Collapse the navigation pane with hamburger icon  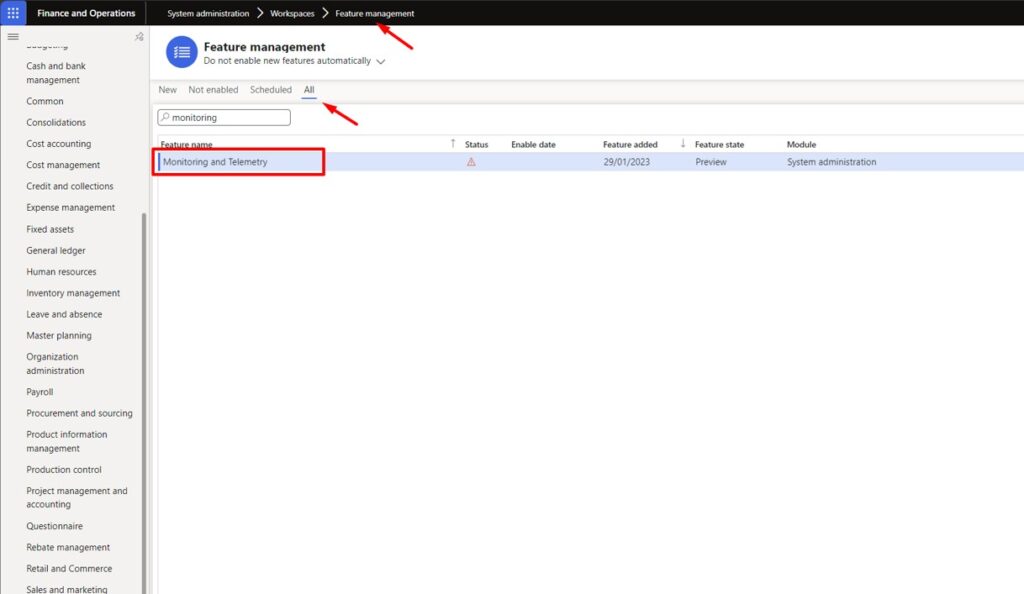coord(13,36)
